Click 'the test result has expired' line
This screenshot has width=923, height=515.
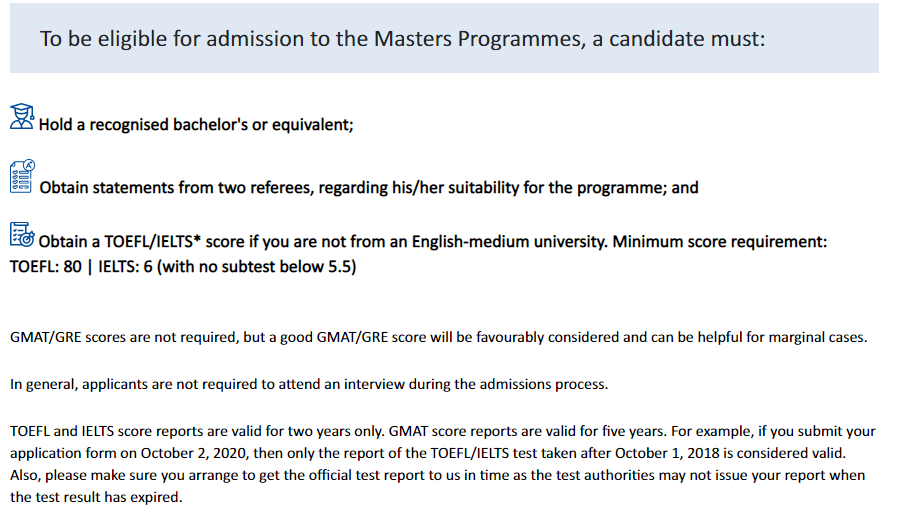(x=96, y=497)
